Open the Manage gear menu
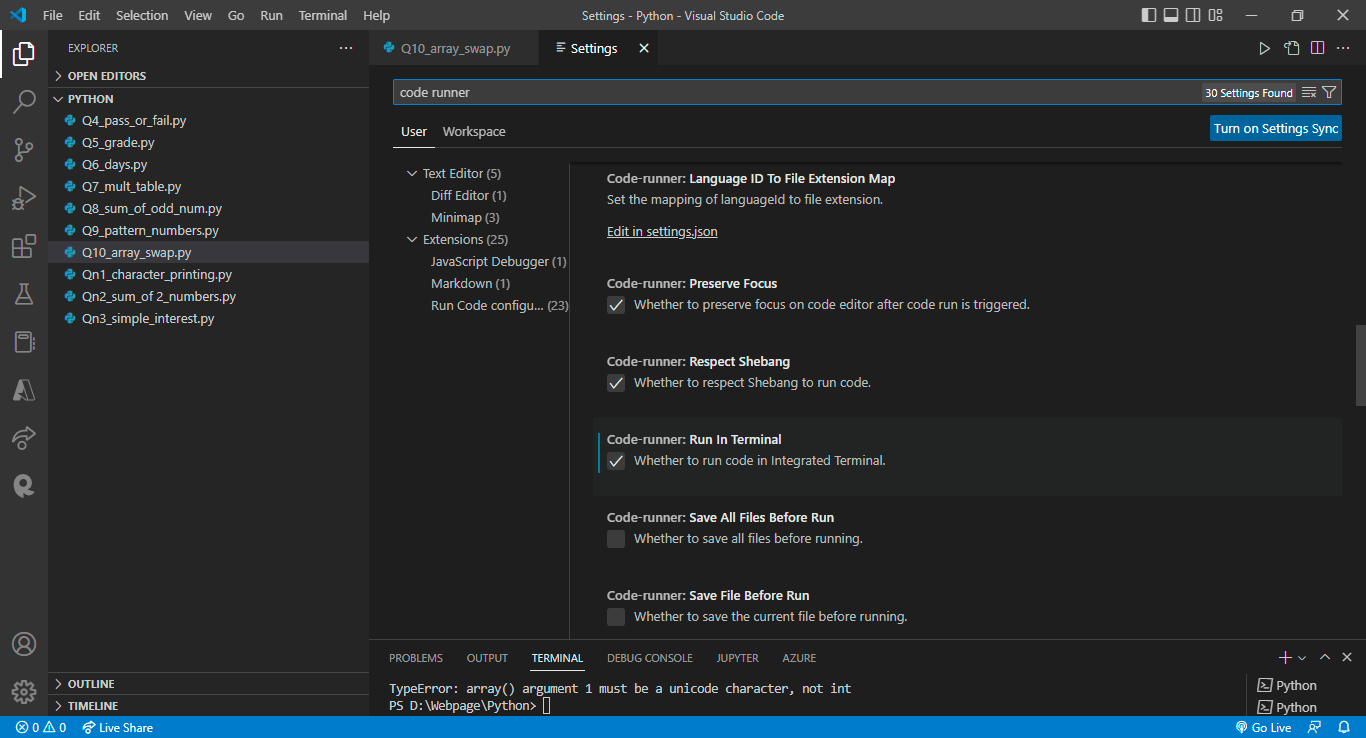Image resolution: width=1366 pixels, height=738 pixels. click(x=24, y=691)
